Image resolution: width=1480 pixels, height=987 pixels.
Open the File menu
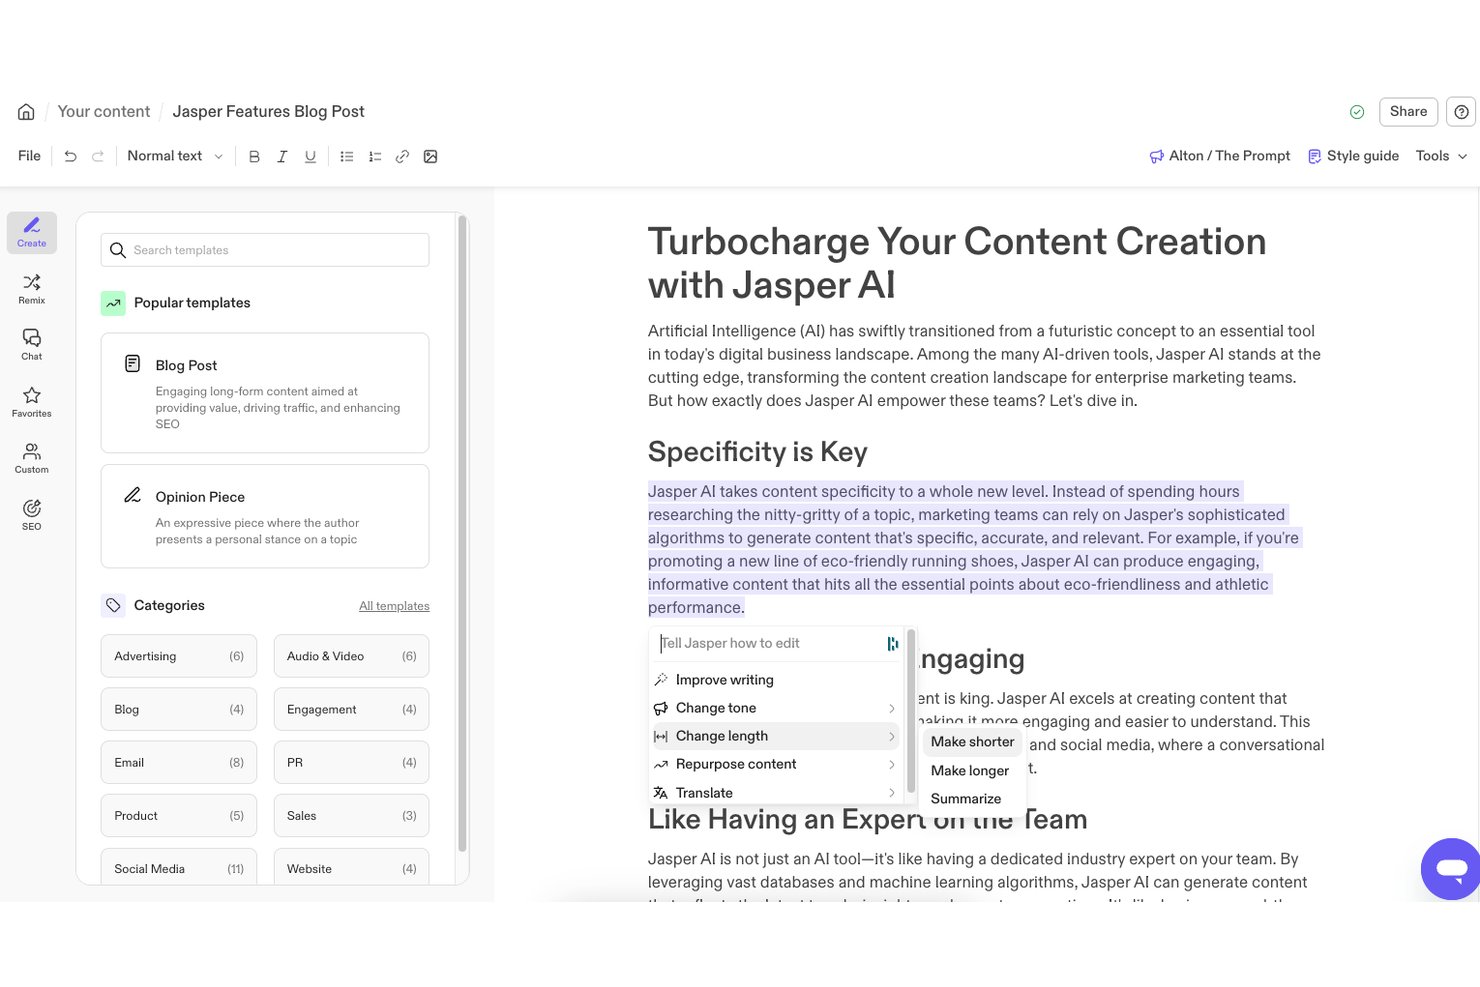point(30,156)
